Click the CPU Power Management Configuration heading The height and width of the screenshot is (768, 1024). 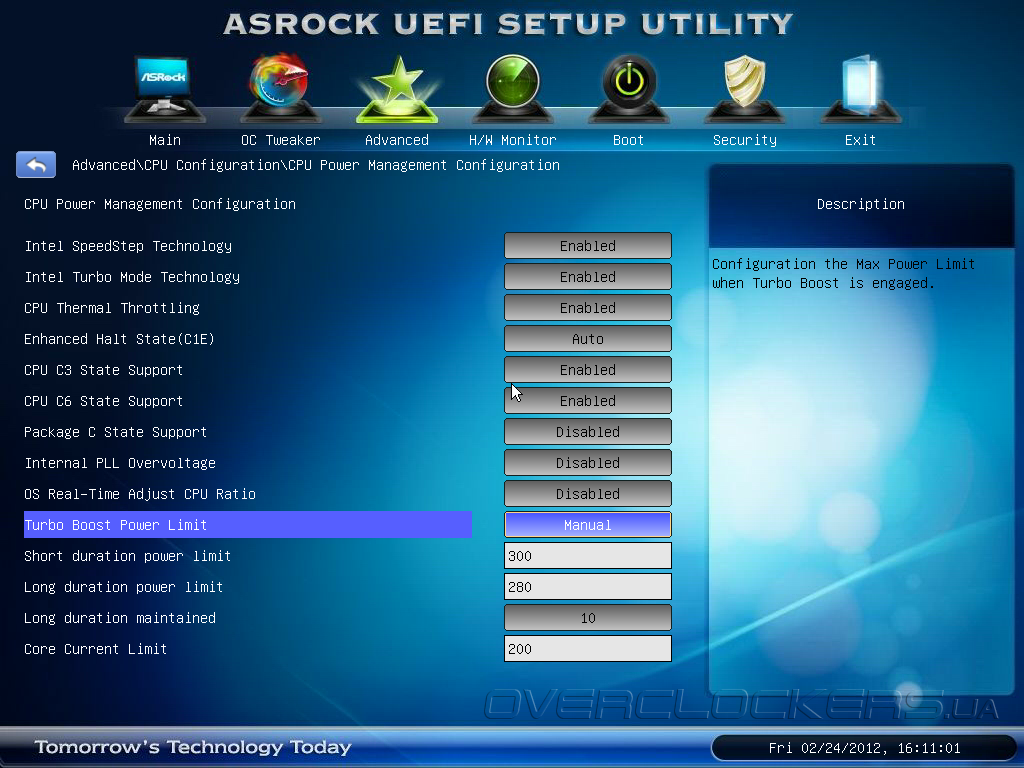click(x=160, y=204)
